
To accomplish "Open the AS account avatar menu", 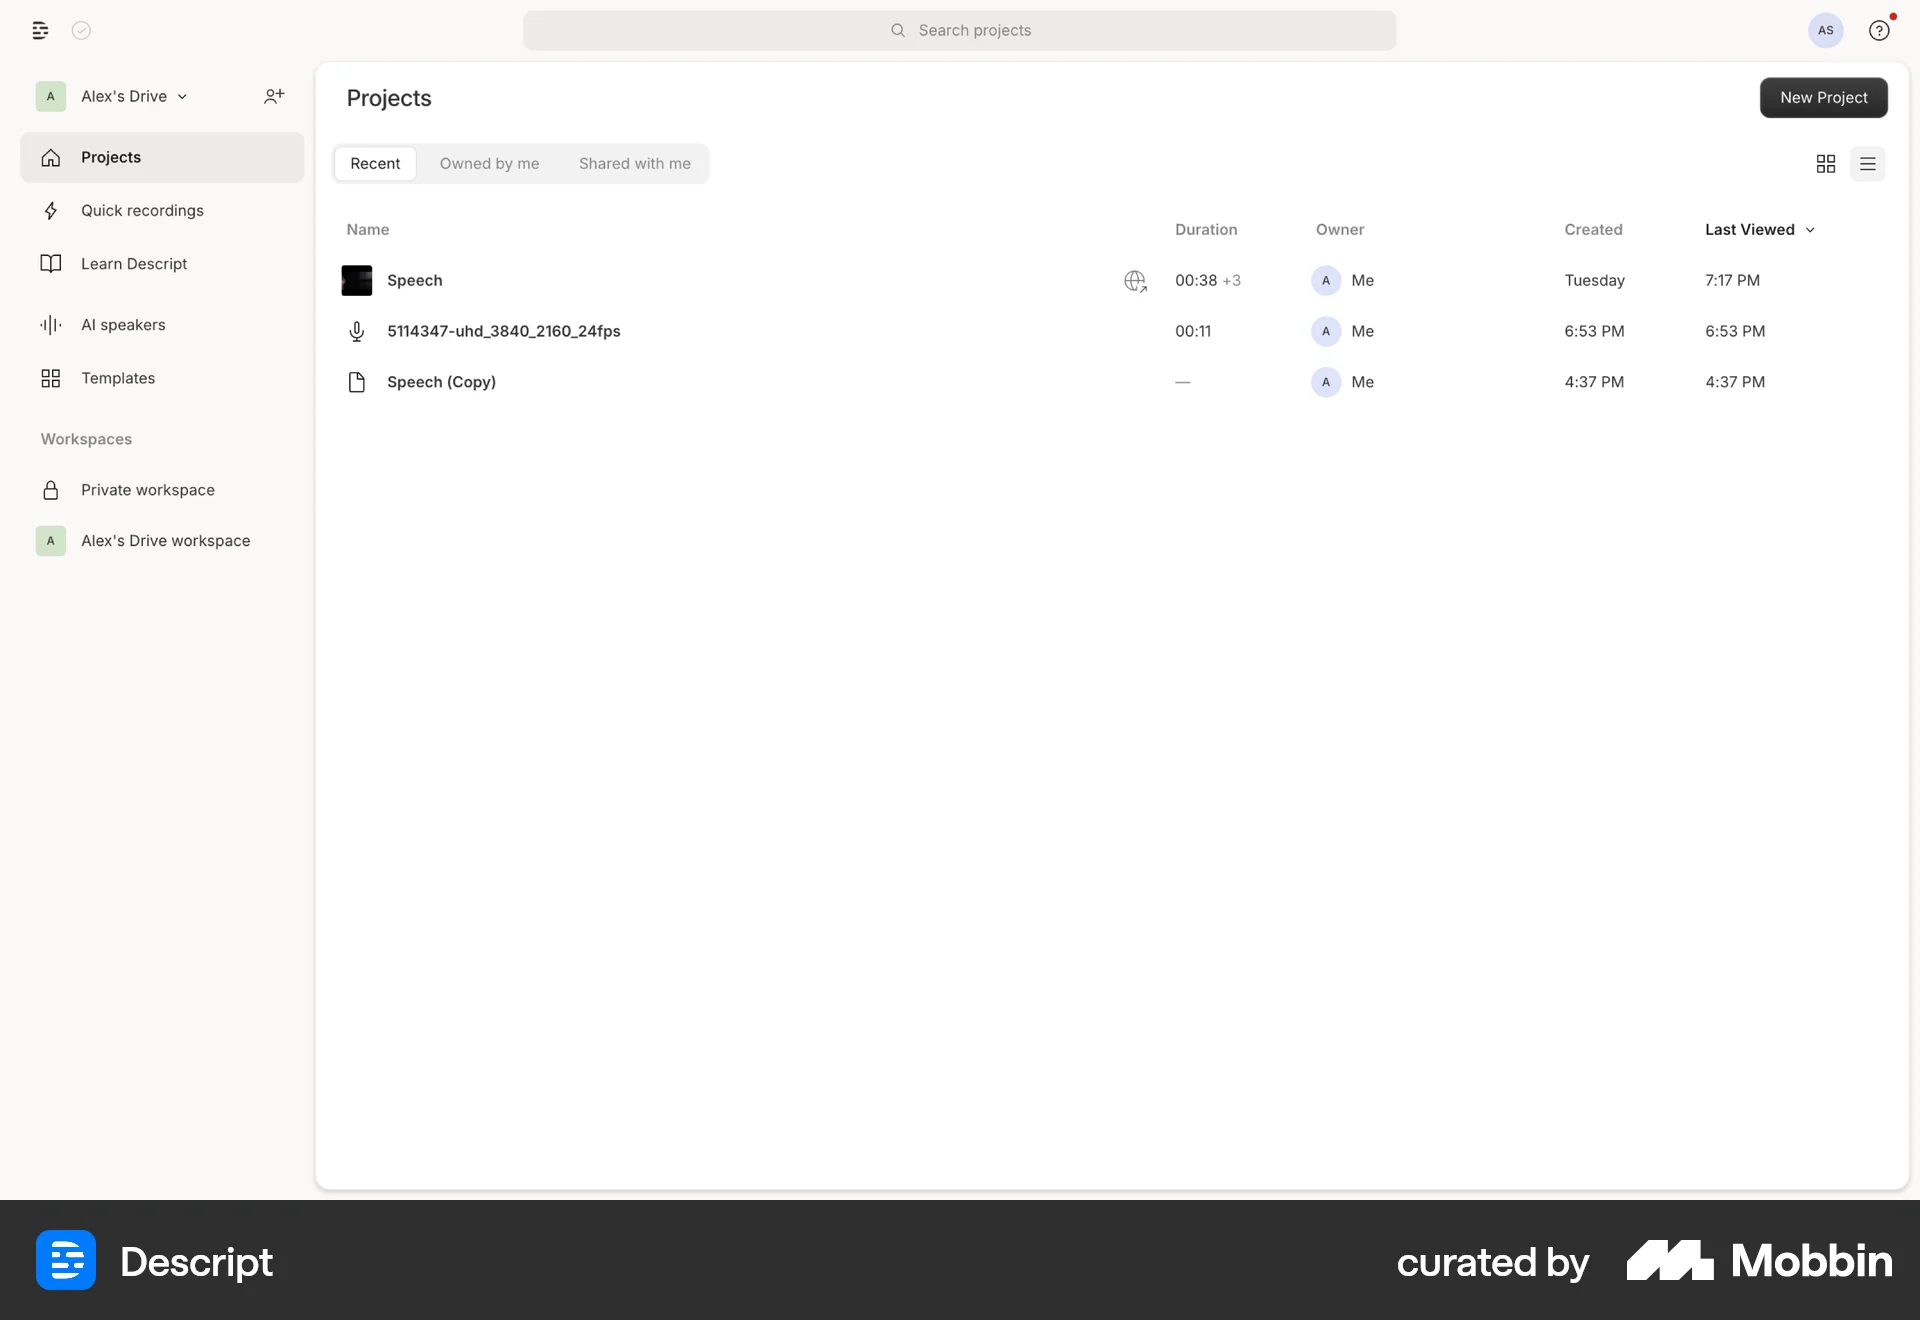I will pyautogui.click(x=1824, y=30).
